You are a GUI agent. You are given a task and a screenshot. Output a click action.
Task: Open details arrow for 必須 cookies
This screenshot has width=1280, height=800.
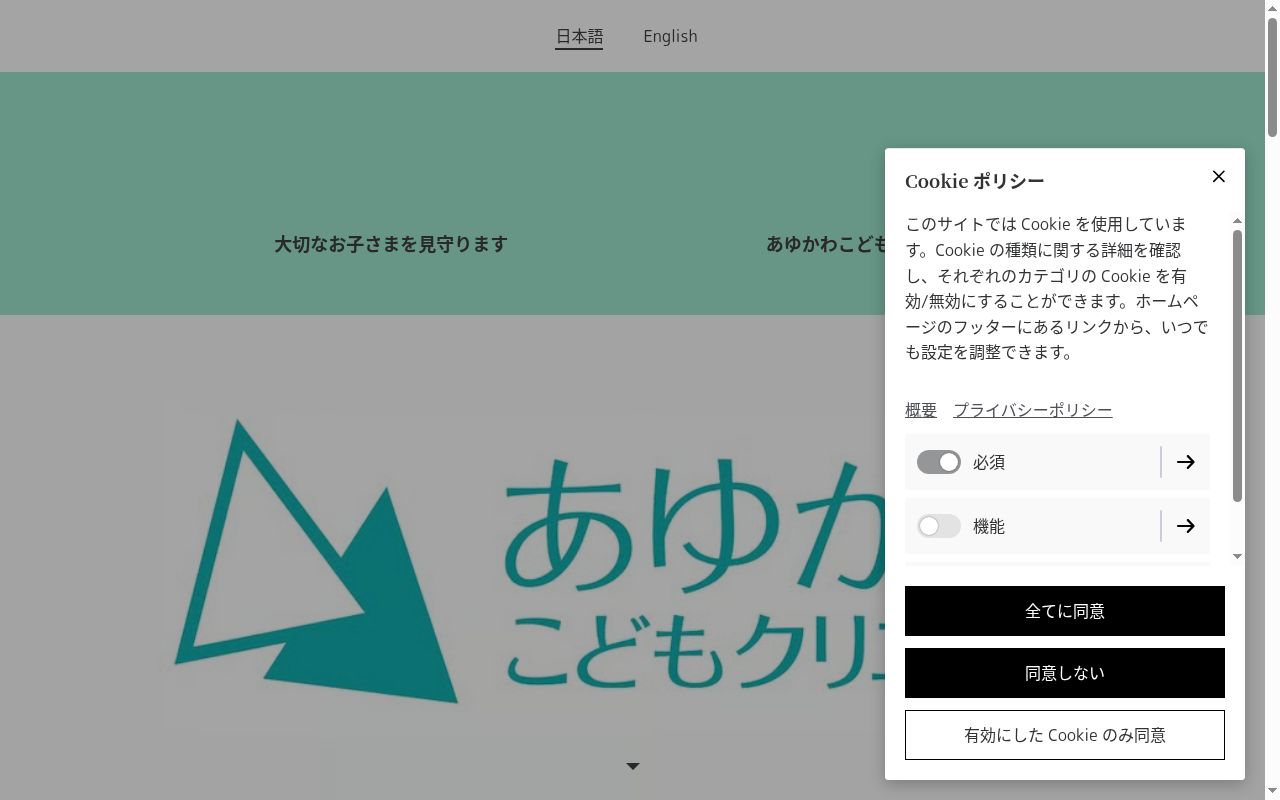[1185, 462]
